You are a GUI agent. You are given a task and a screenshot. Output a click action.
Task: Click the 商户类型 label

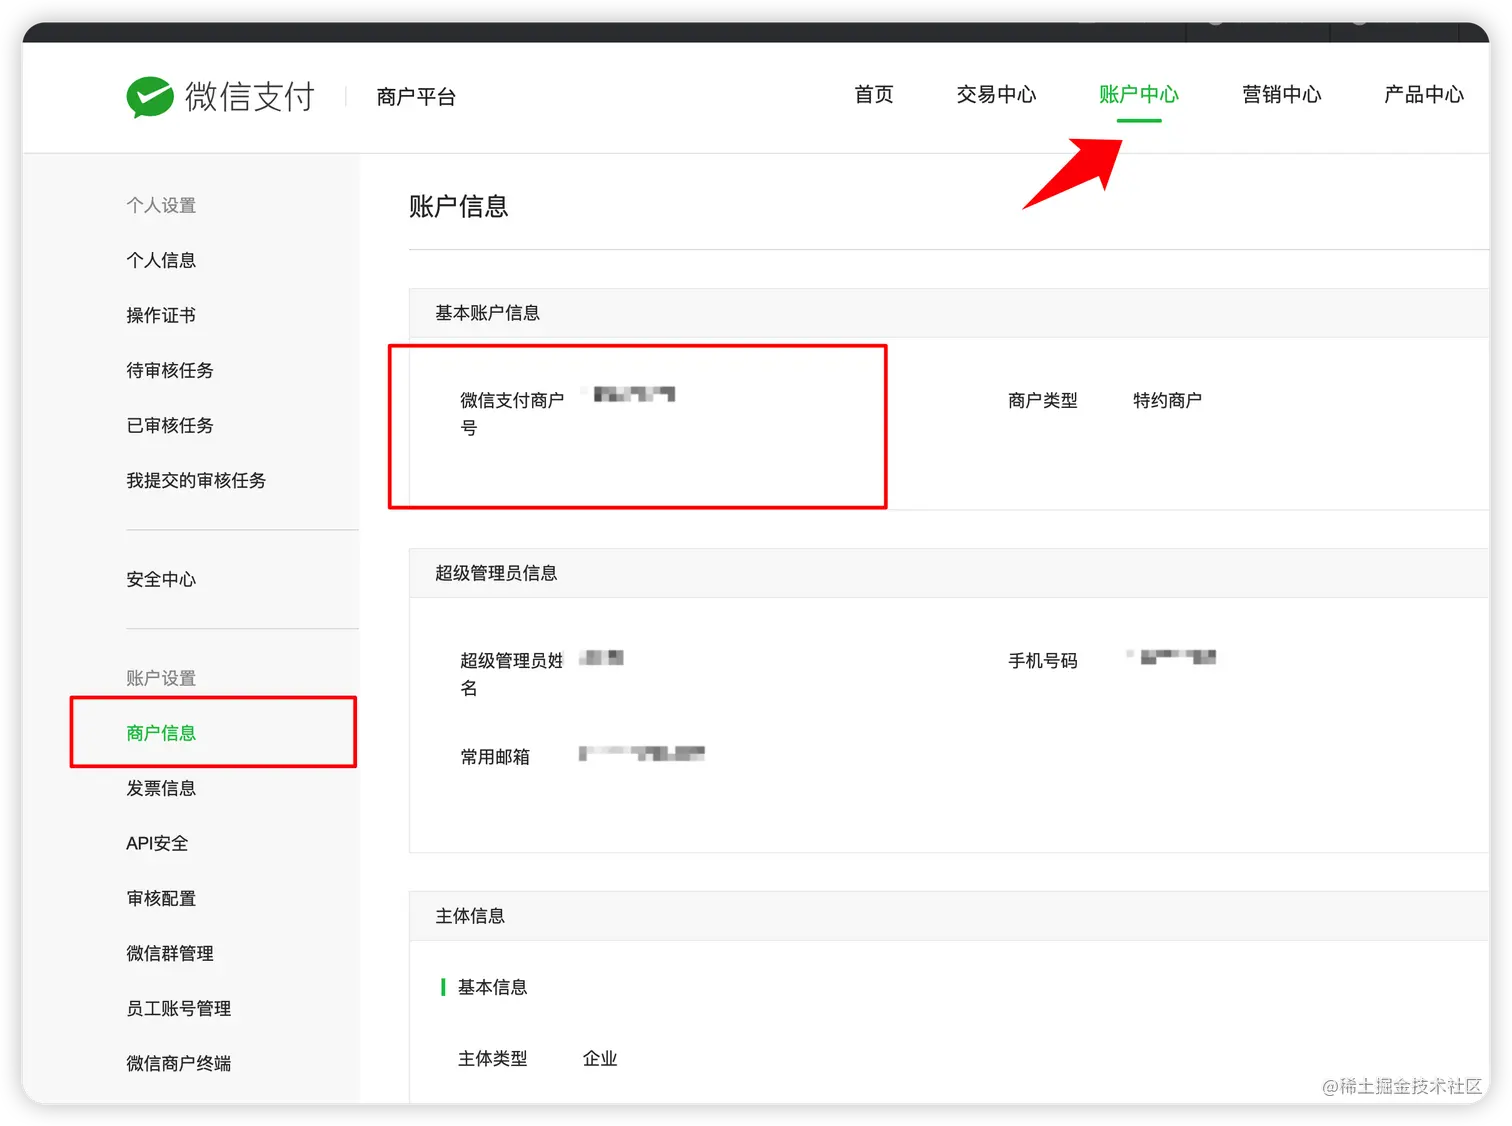(1043, 400)
